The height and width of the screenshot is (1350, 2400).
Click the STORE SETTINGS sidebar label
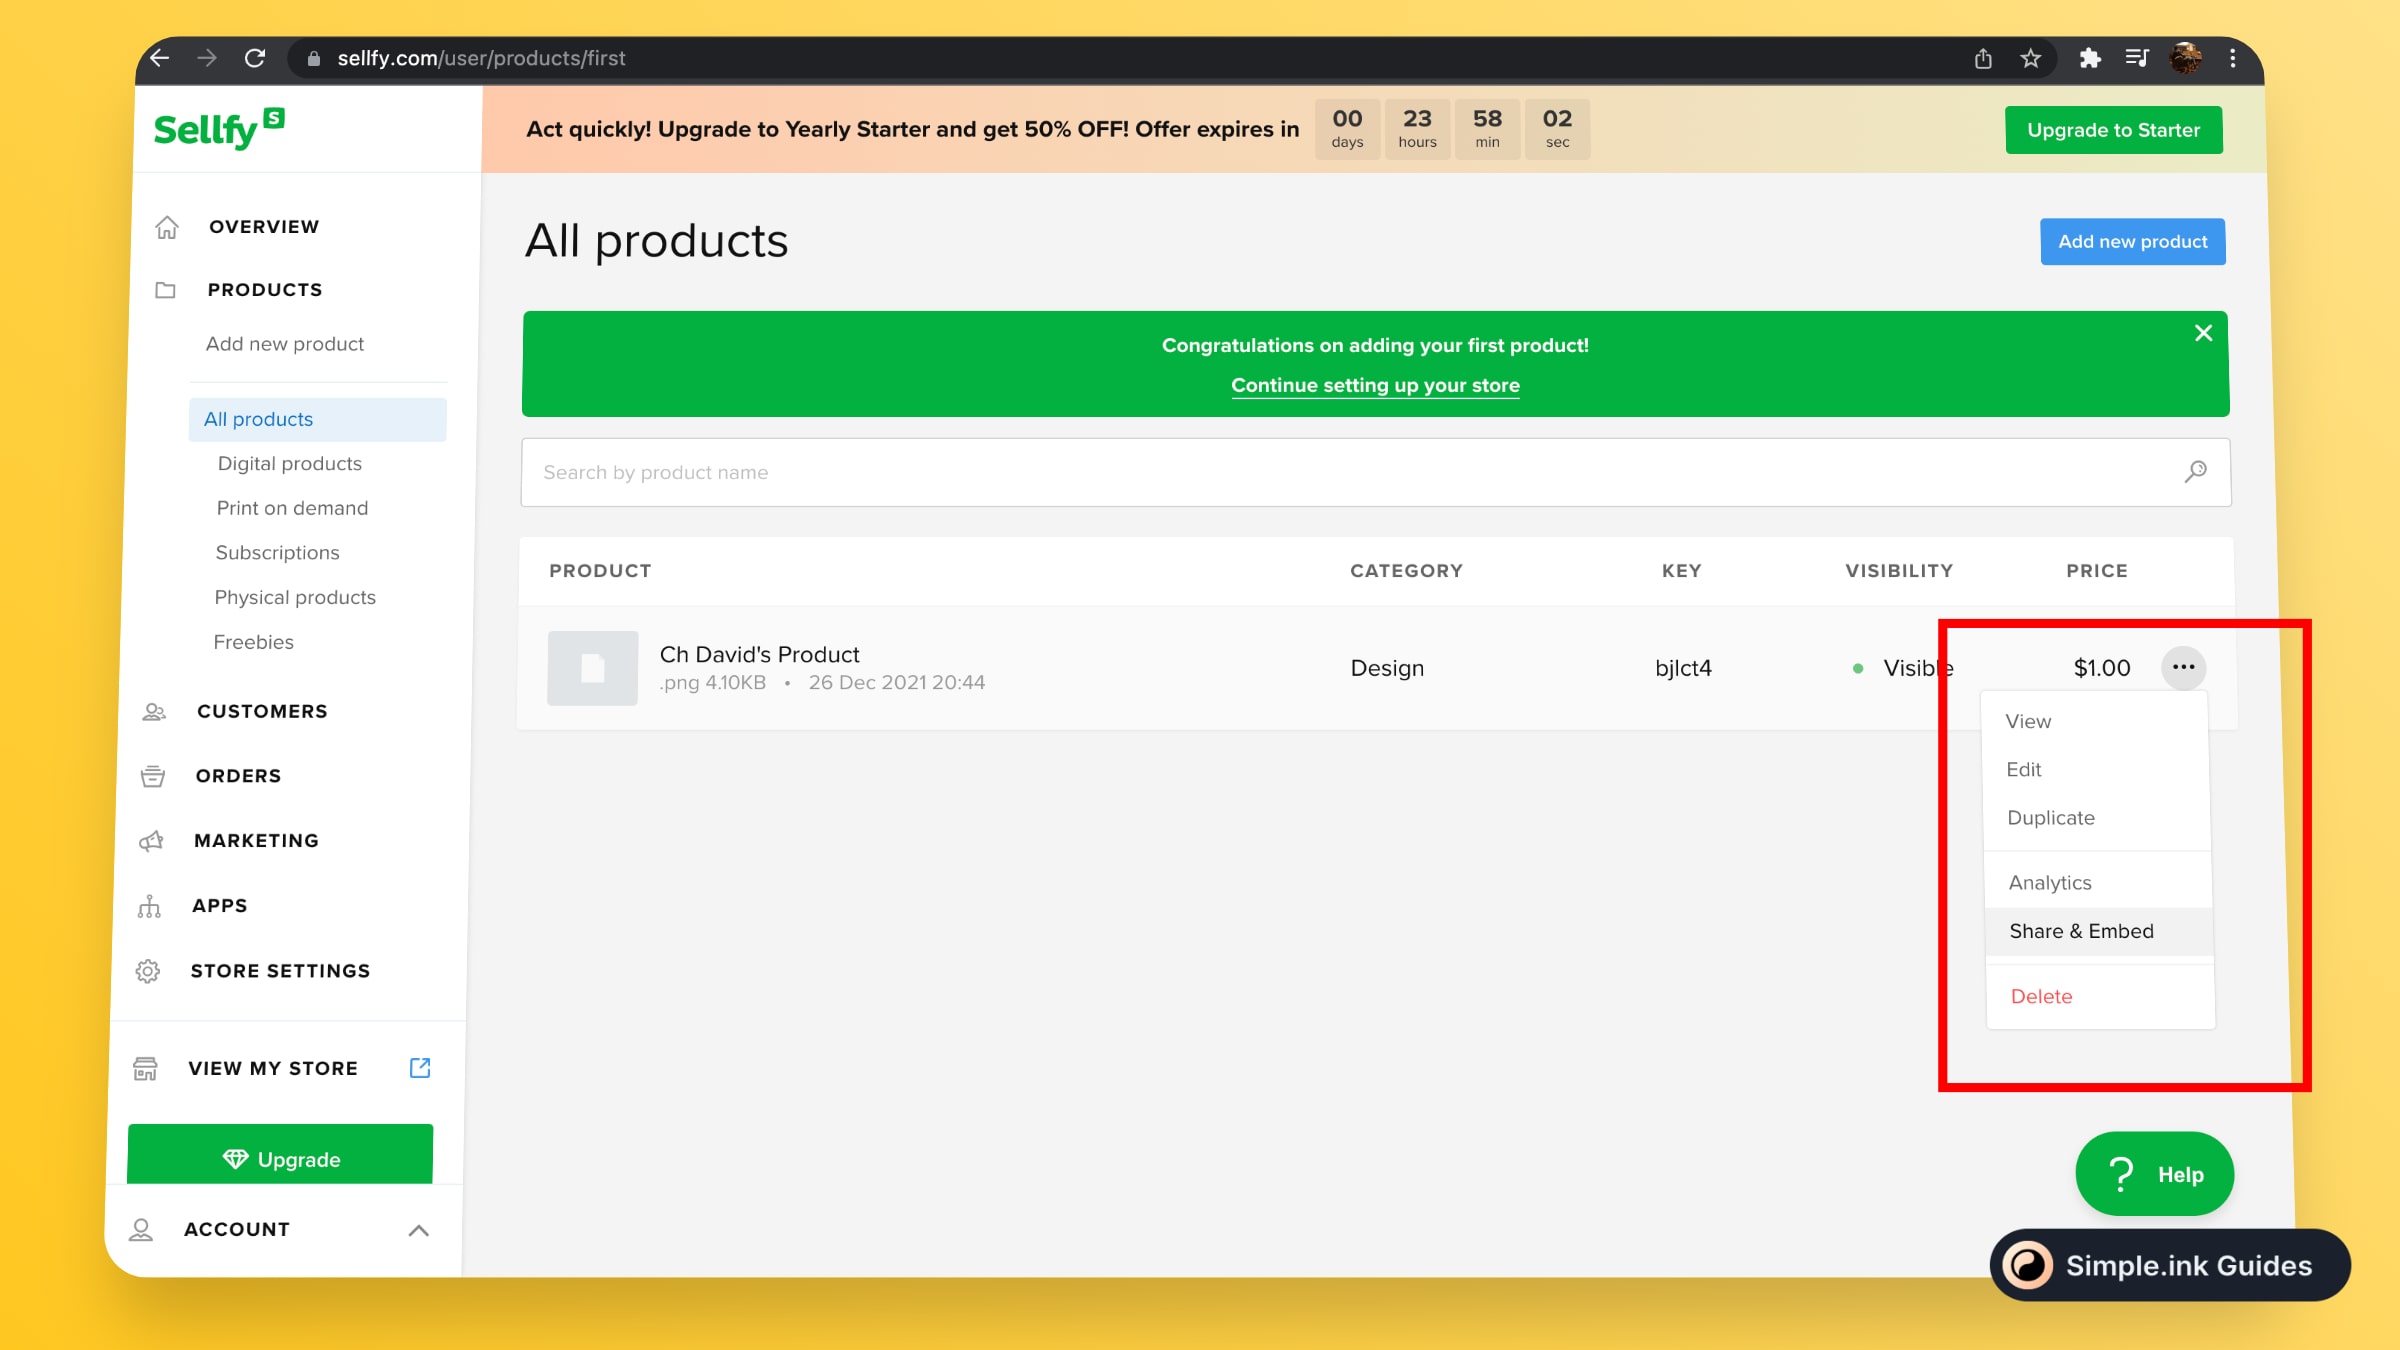[280, 971]
